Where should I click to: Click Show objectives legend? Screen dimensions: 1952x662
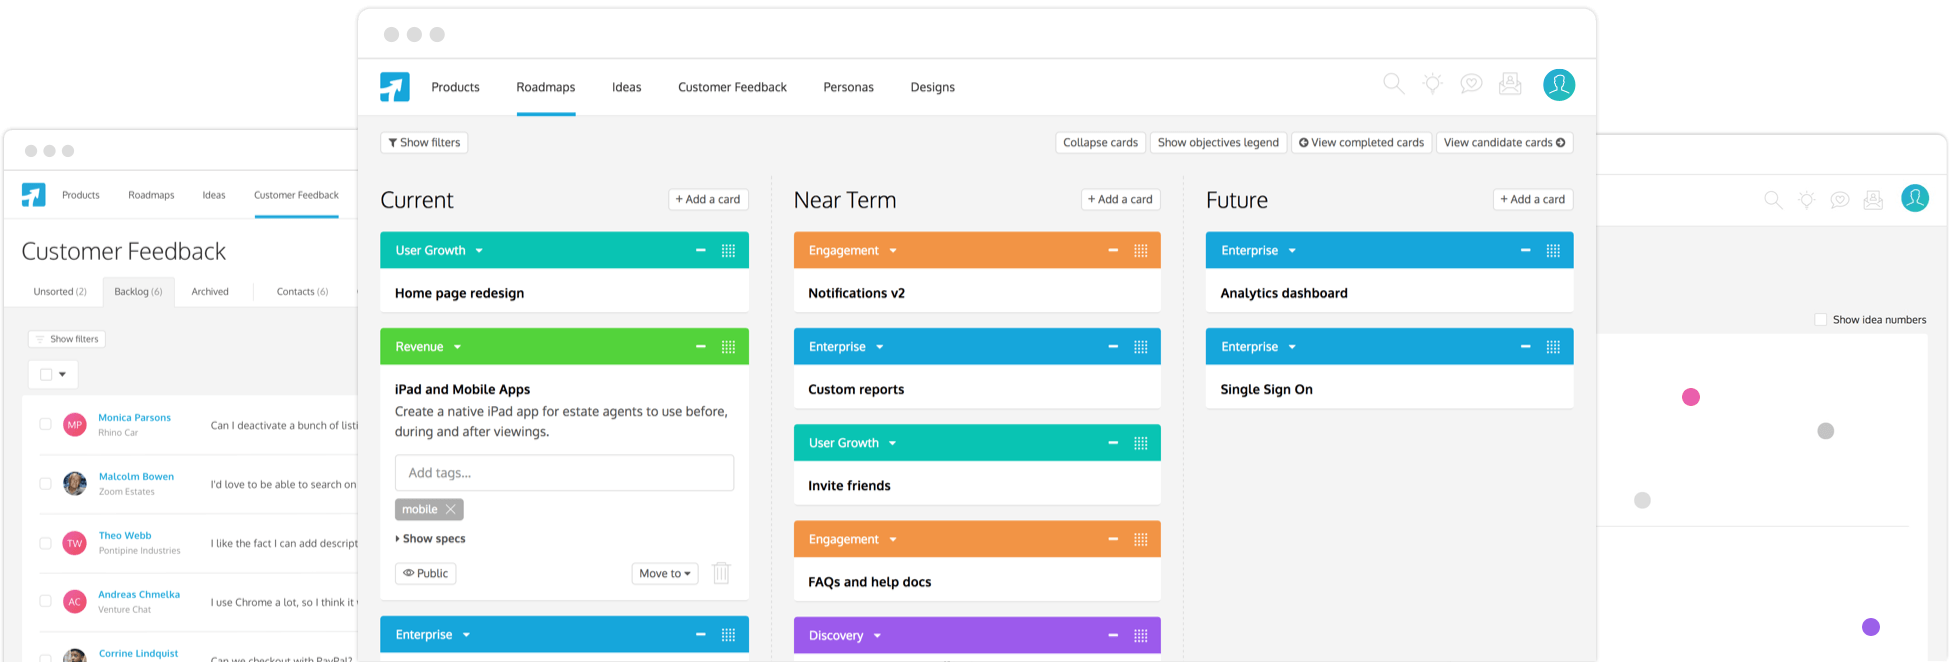coord(1218,143)
